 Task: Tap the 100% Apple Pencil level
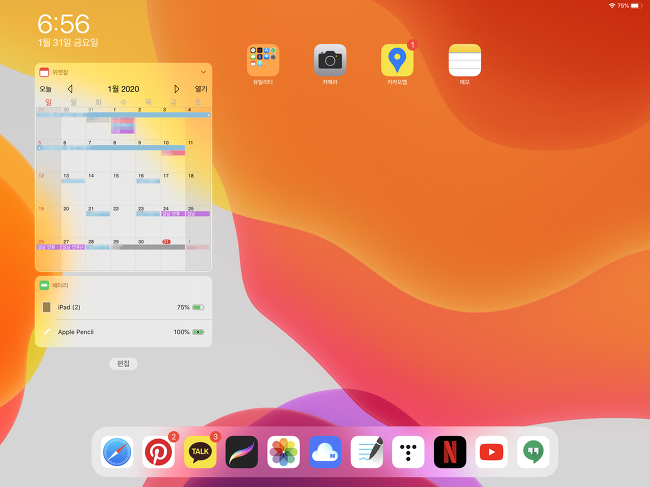[182, 332]
